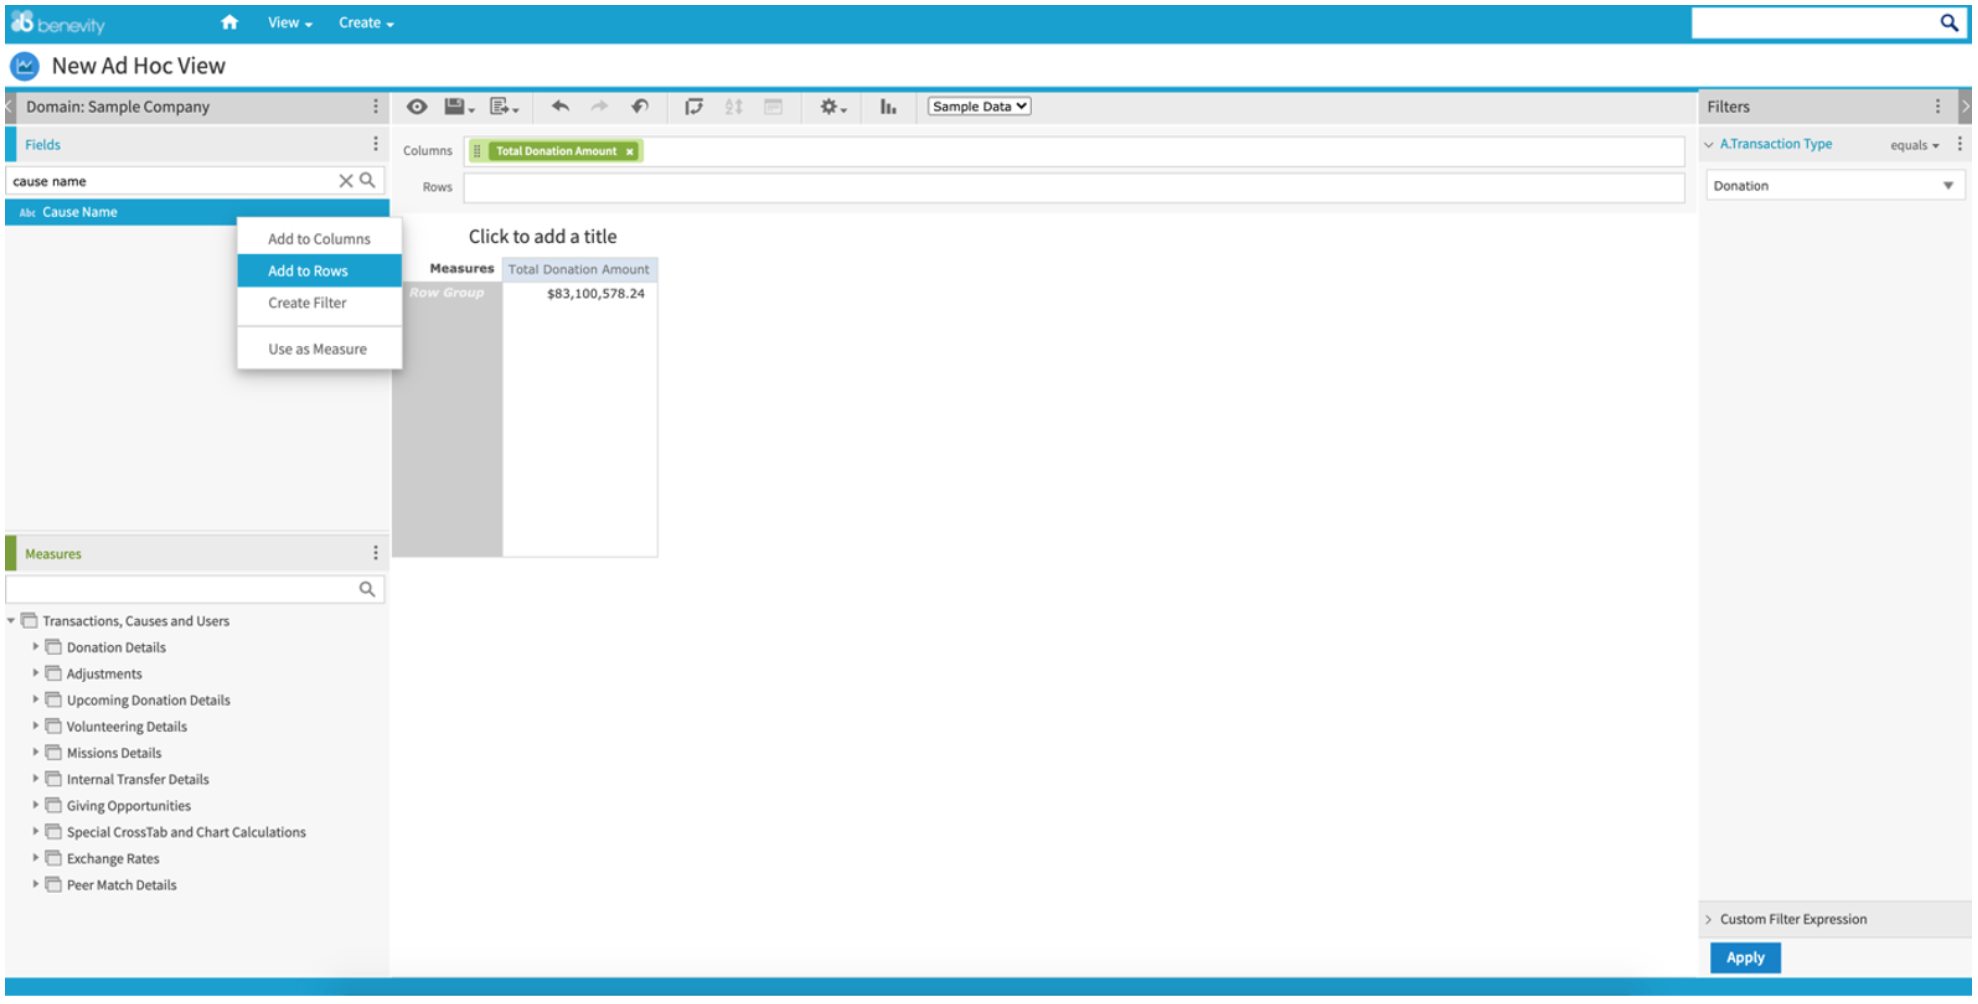Click the Redo arrow icon
The height and width of the screenshot is (1004, 1978).
point(599,106)
